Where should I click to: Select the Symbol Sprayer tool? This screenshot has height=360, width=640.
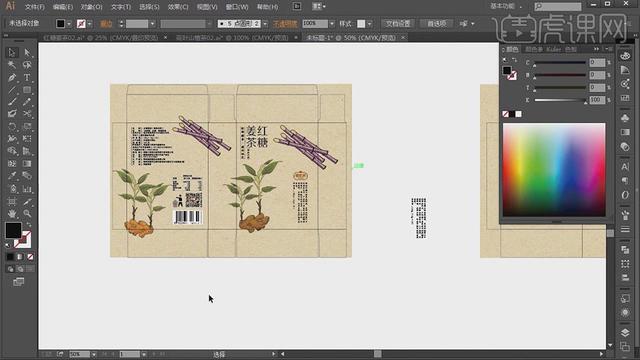point(12,189)
